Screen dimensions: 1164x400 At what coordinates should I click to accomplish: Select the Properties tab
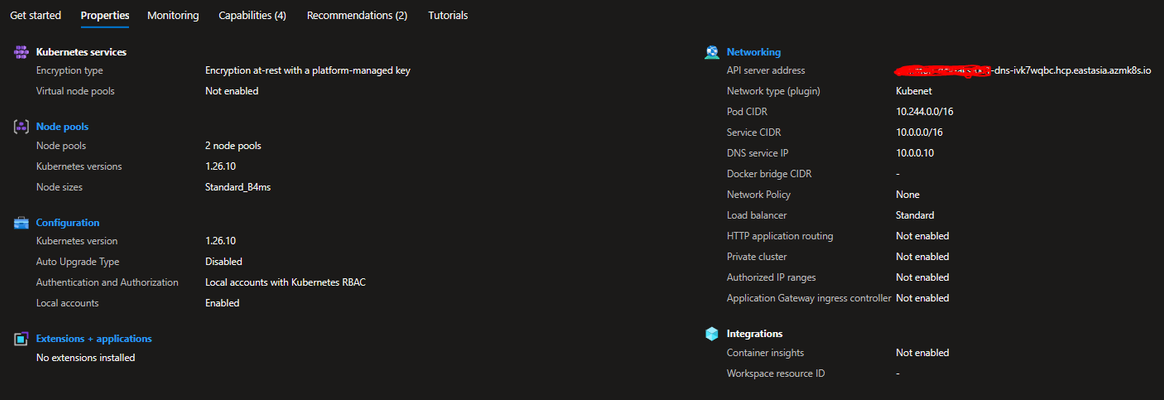point(105,15)
